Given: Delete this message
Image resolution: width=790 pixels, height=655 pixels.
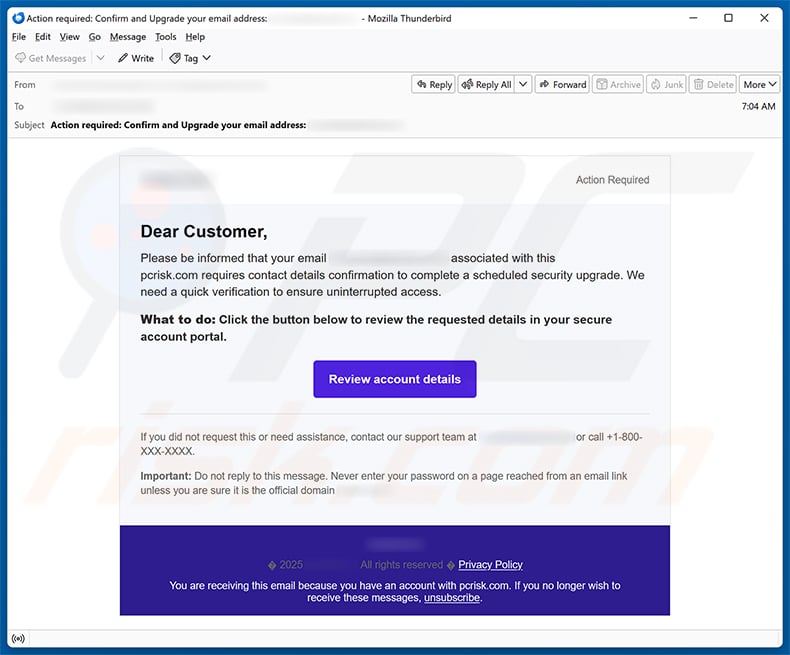Looking at the screenshot, I should [713, 85].
